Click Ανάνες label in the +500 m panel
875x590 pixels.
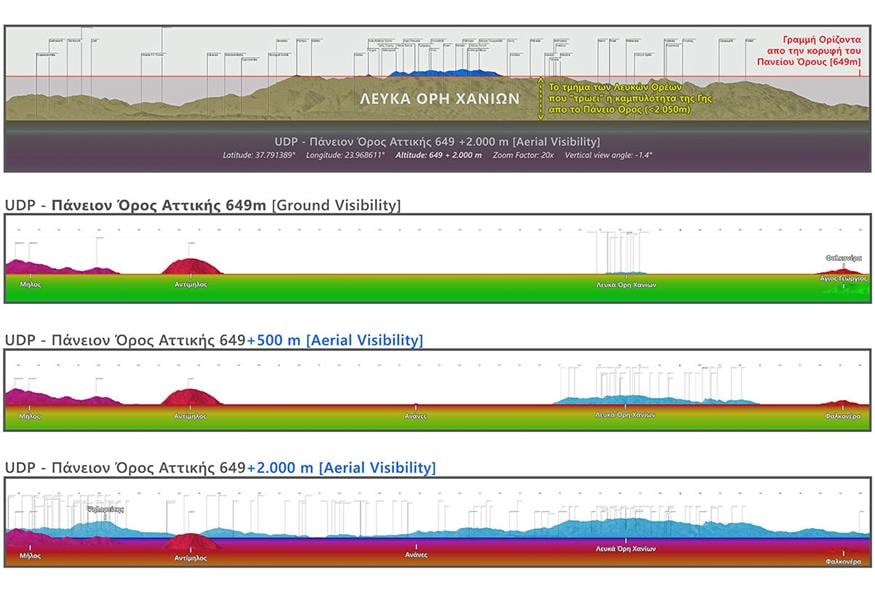point(416,415)
